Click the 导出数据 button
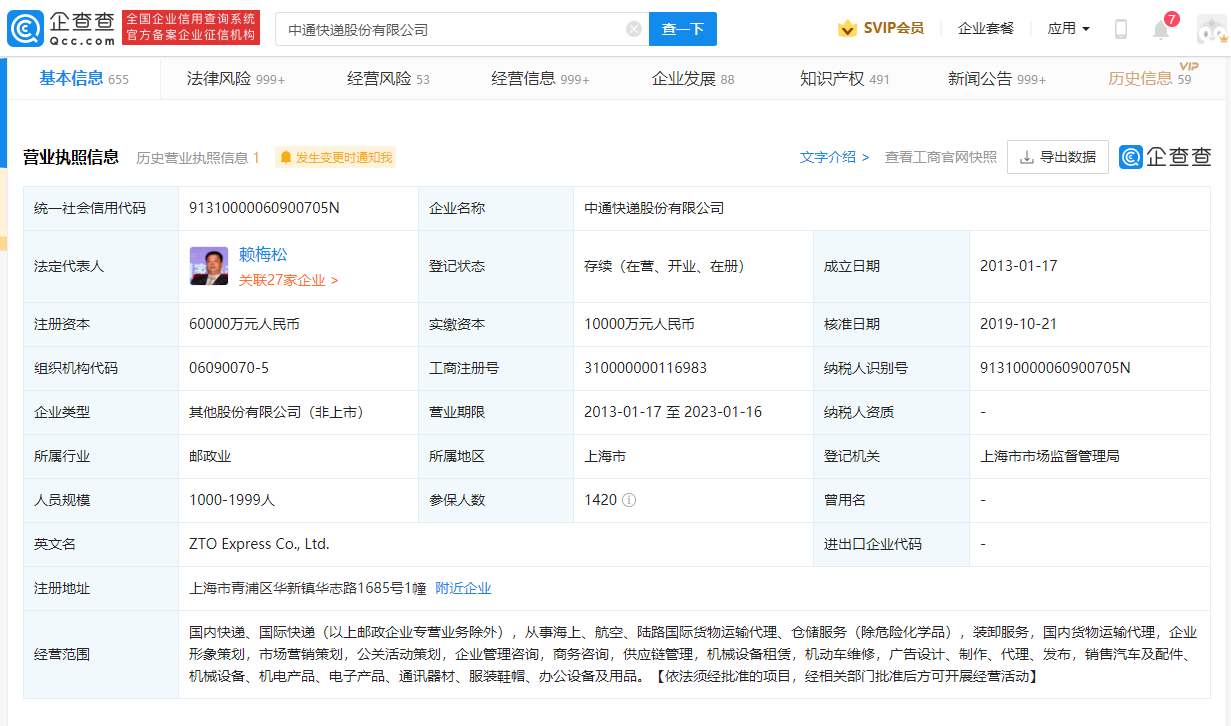 pyautogui.click(x=1058, y=157)
